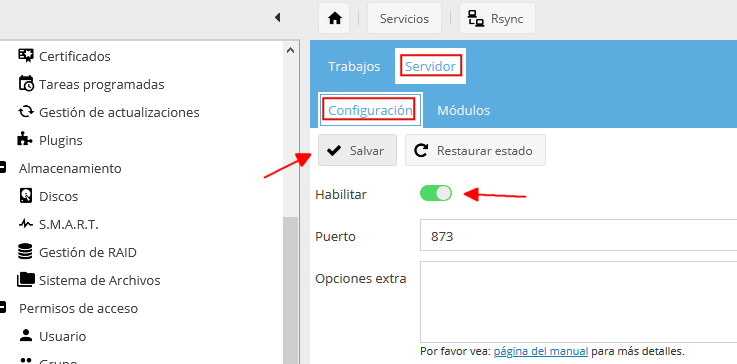Viewport: 737px width, 364px height.
Task: Click into the Puerto input field
Action: (x=578, y=235)
